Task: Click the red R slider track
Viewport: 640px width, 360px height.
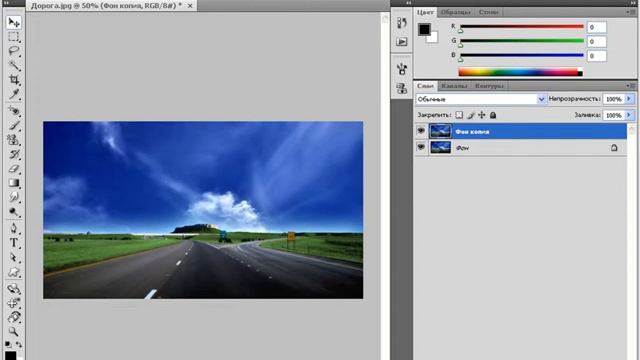Action: 522,27
